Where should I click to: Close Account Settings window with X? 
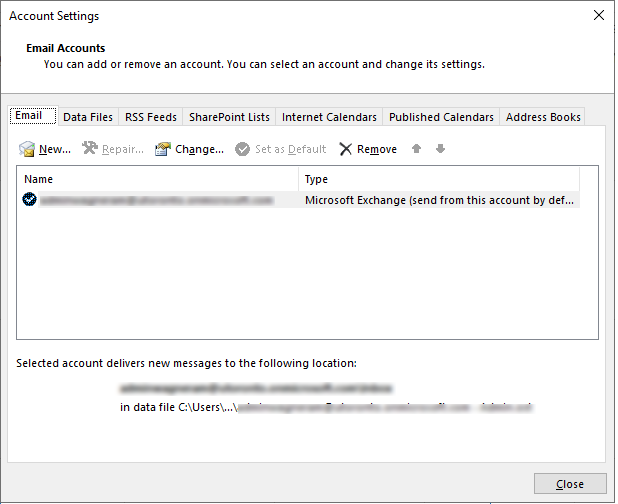click(x=599, y=15)
